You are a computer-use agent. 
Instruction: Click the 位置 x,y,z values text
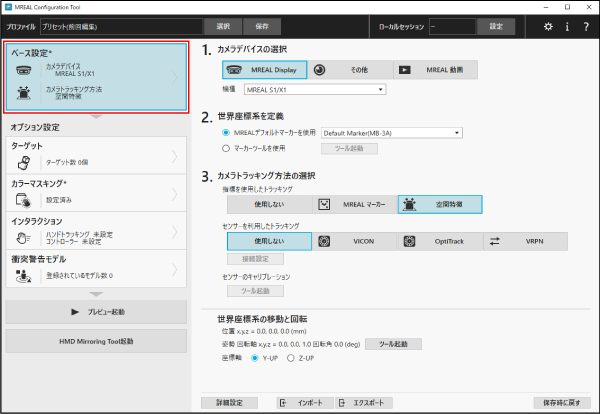[x=264, y=331]
